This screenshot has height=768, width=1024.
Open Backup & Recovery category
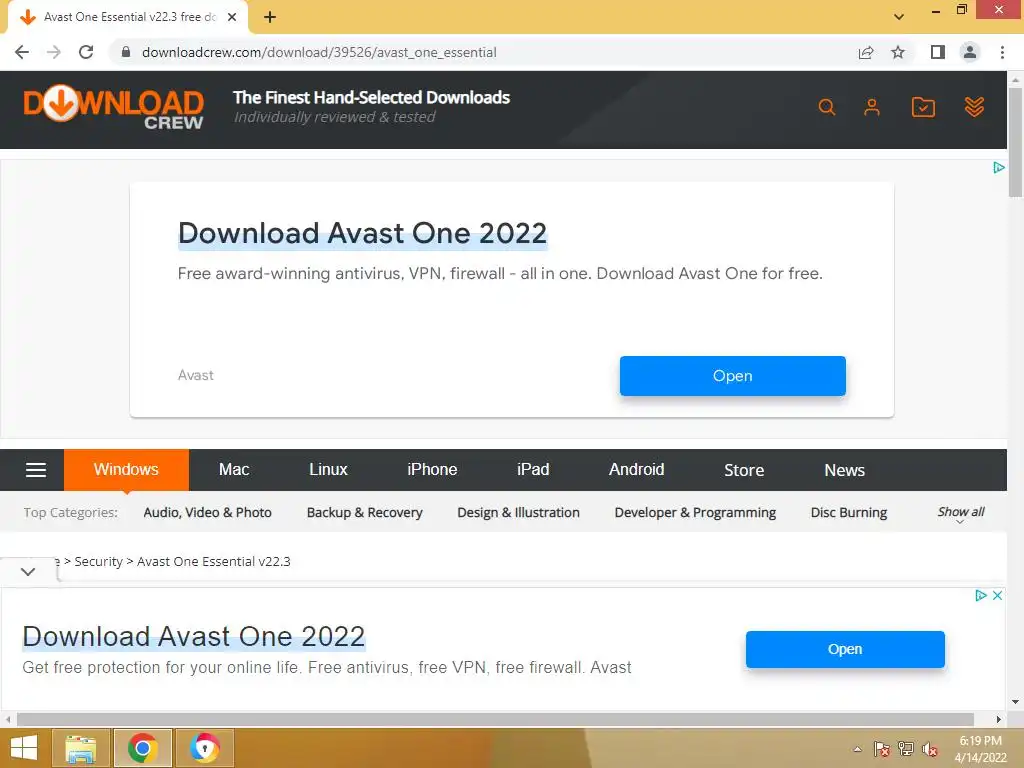(364, 513)
